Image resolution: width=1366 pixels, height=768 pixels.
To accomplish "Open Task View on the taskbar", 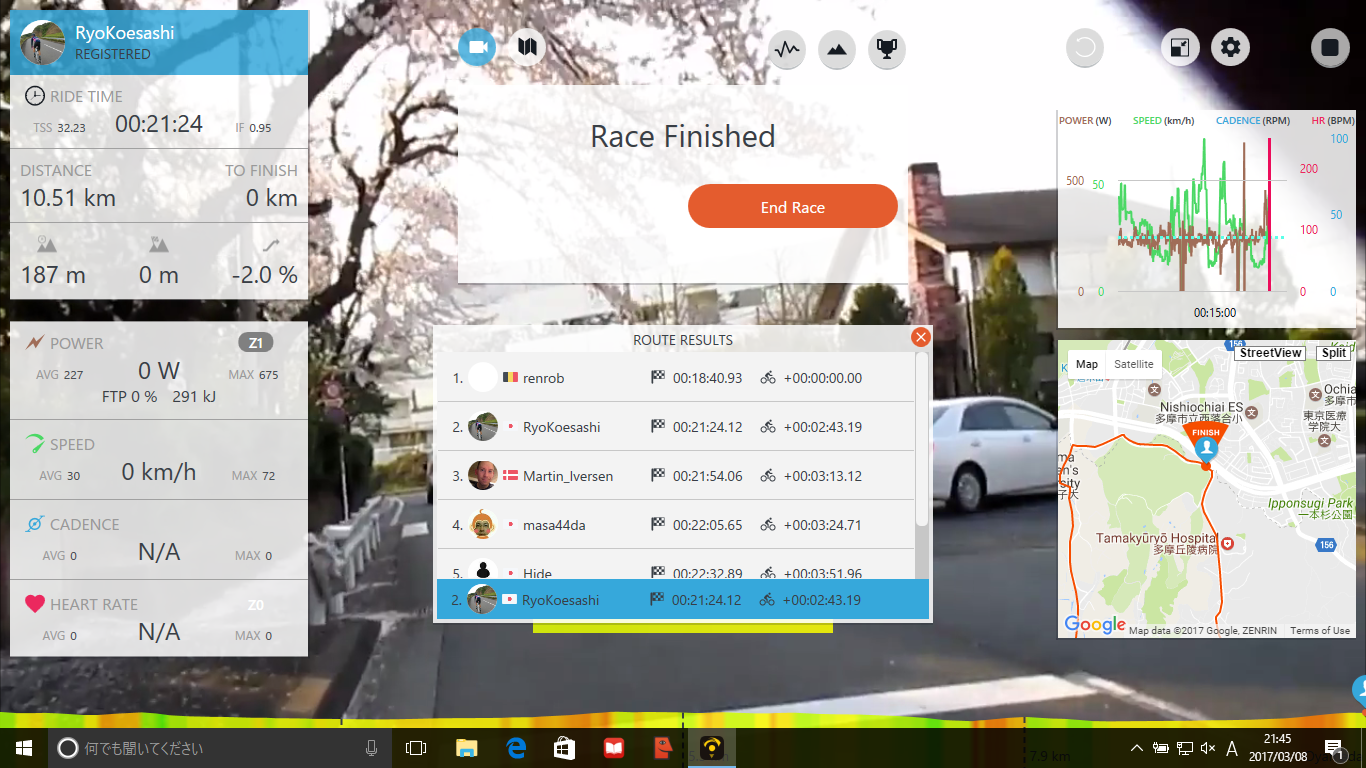I will 416,748.
